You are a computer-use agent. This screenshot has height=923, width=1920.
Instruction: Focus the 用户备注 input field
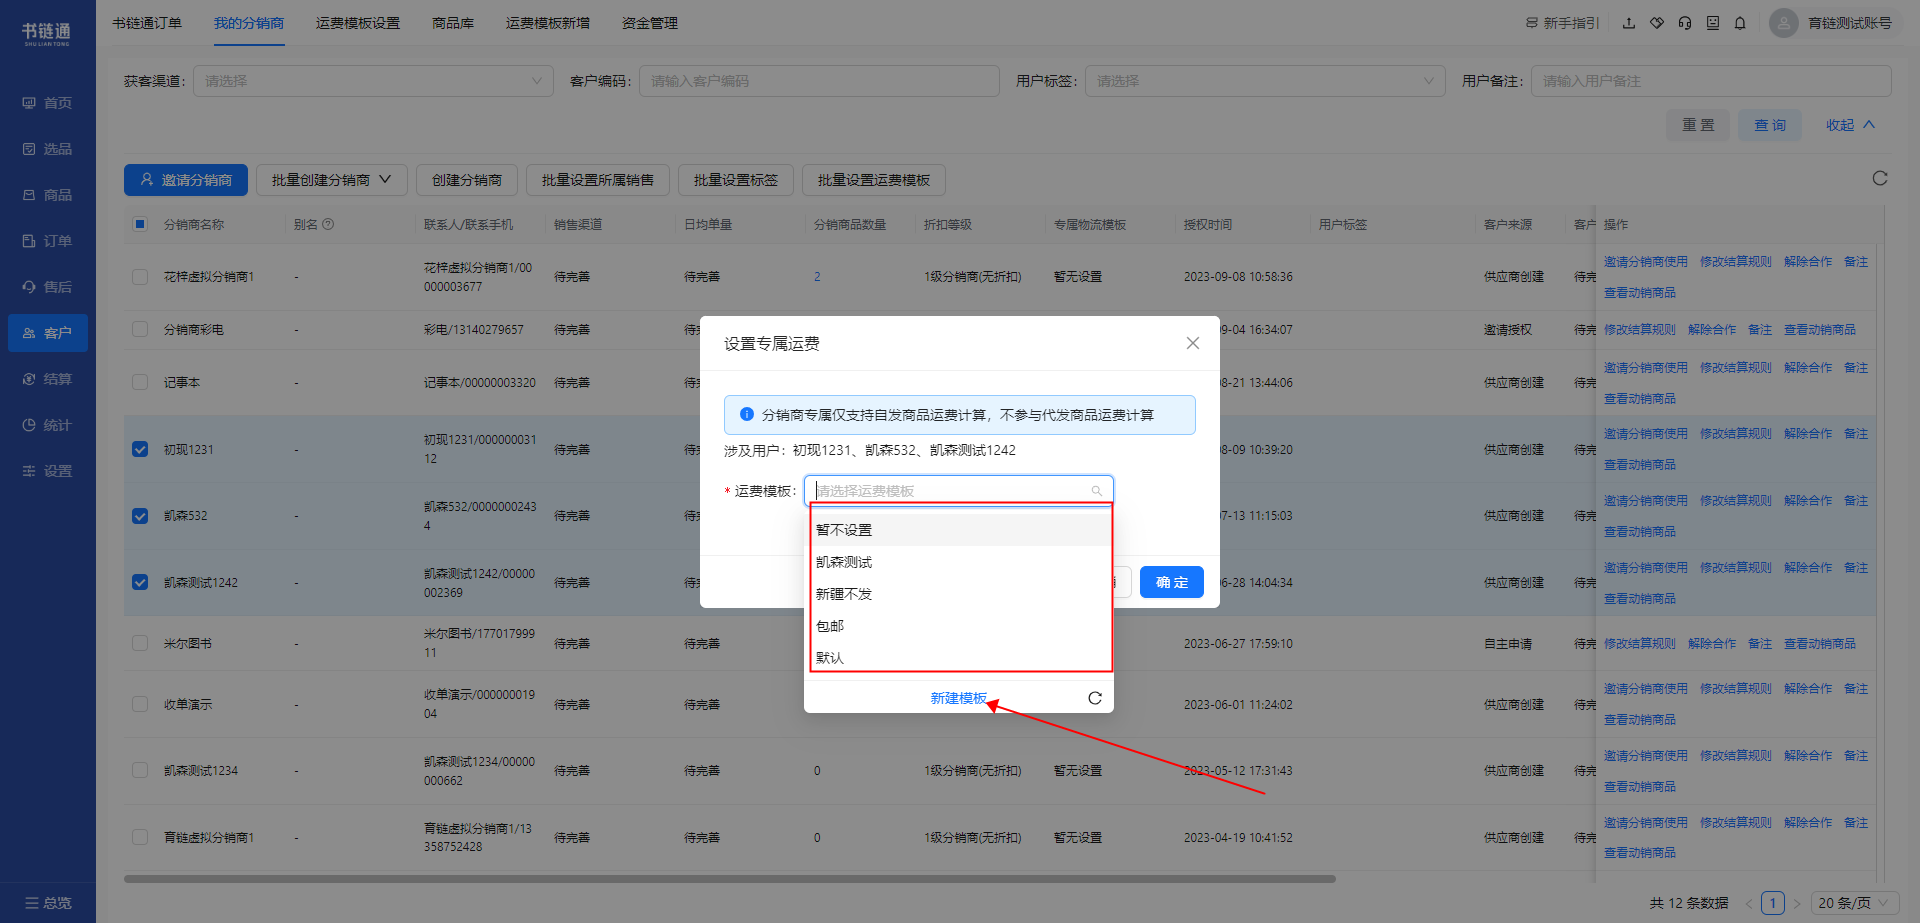point(1711,81)
